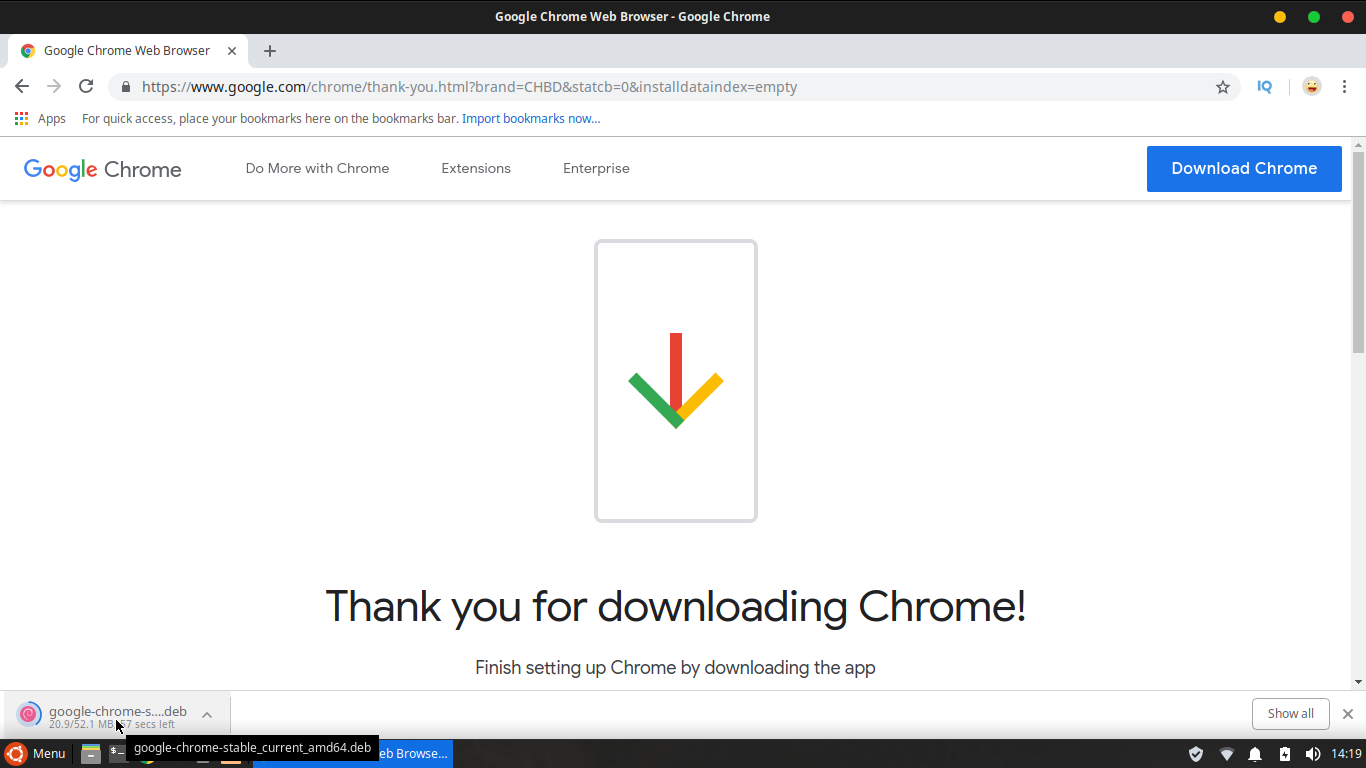Open the IQ extension in the toolbar
Image resolution: width=1366 pixels, height=768 pixels.
1265,87
